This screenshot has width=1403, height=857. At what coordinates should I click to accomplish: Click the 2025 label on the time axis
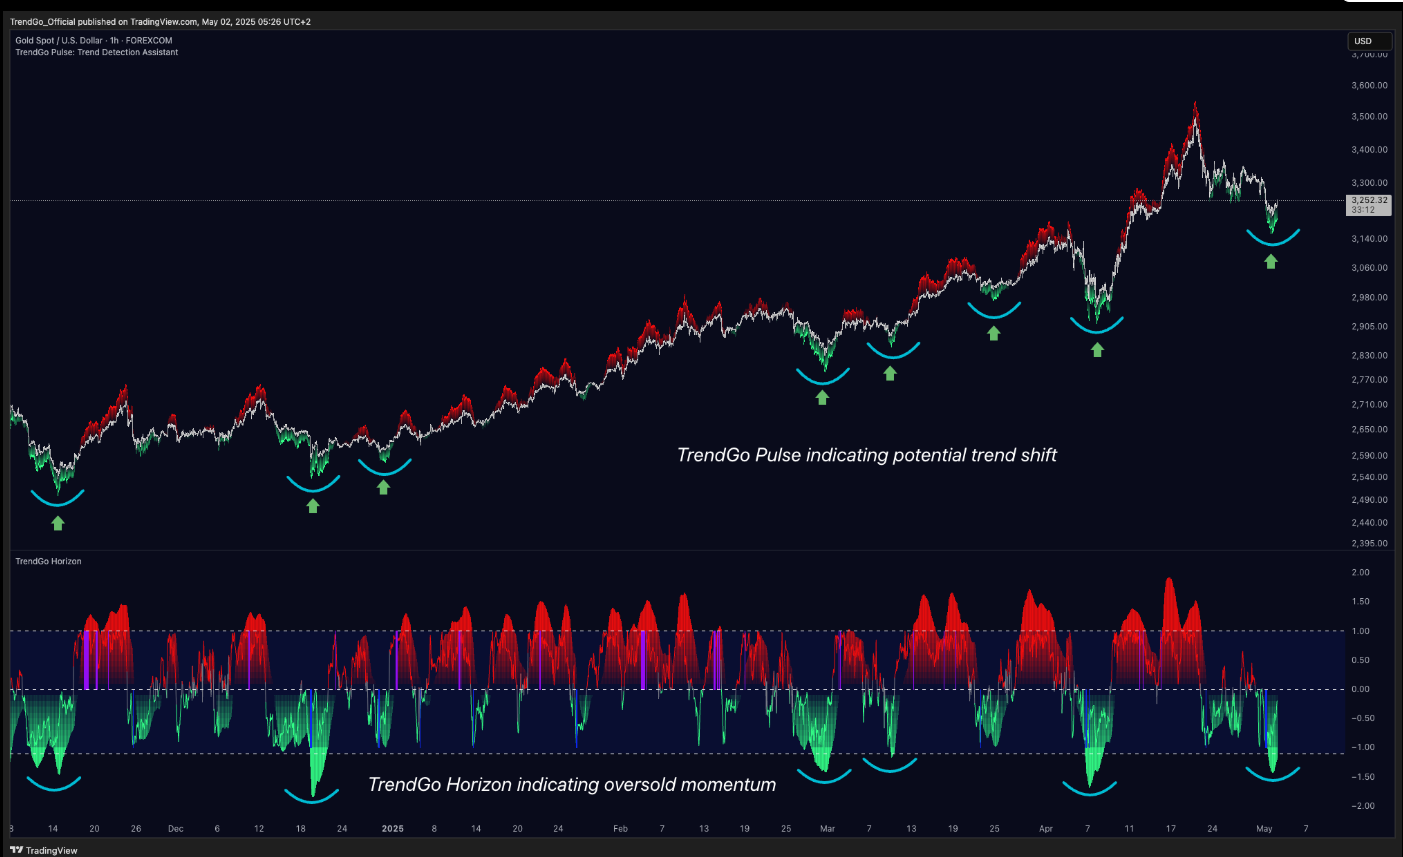[x=392, y=829]
